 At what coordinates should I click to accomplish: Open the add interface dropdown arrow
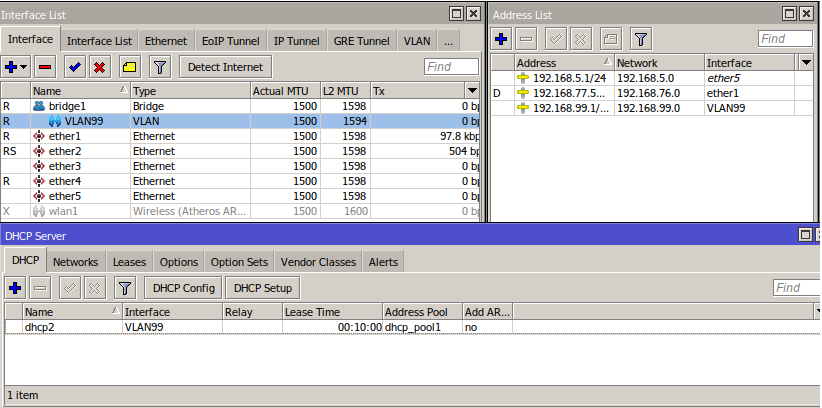coord(23,67)
